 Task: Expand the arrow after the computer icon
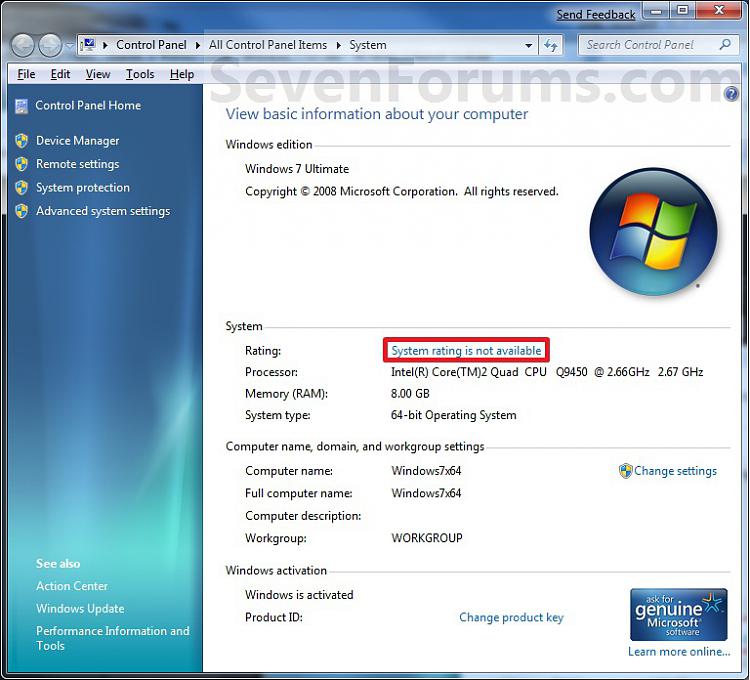pos(105,45)
